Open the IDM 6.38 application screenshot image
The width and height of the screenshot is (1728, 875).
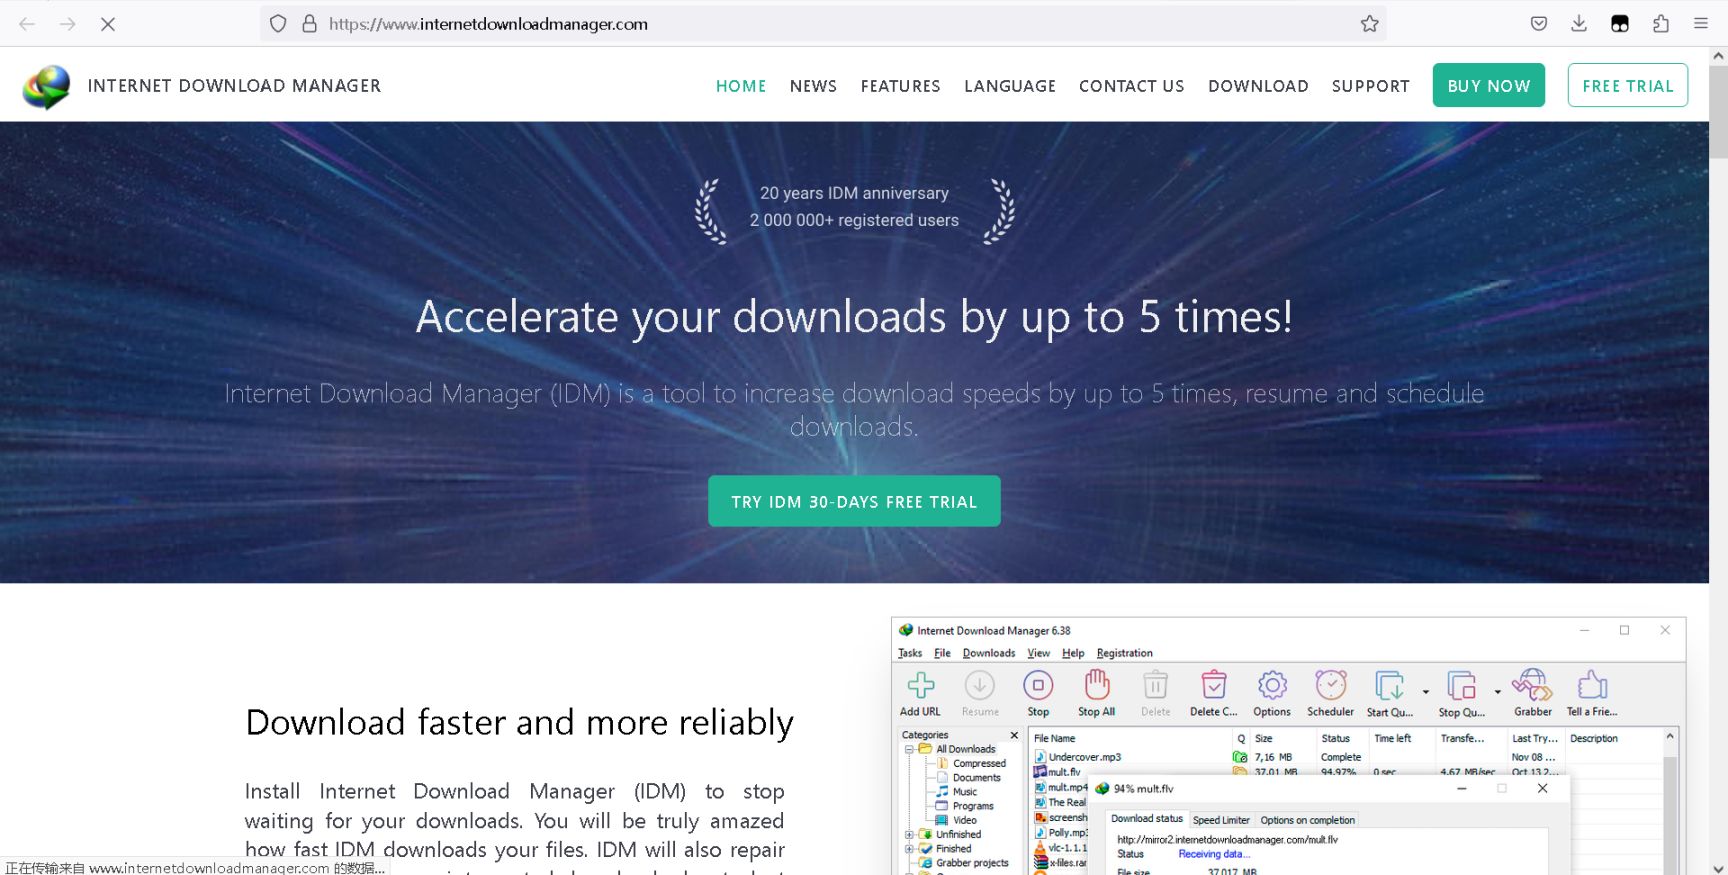coord(1288,746)
